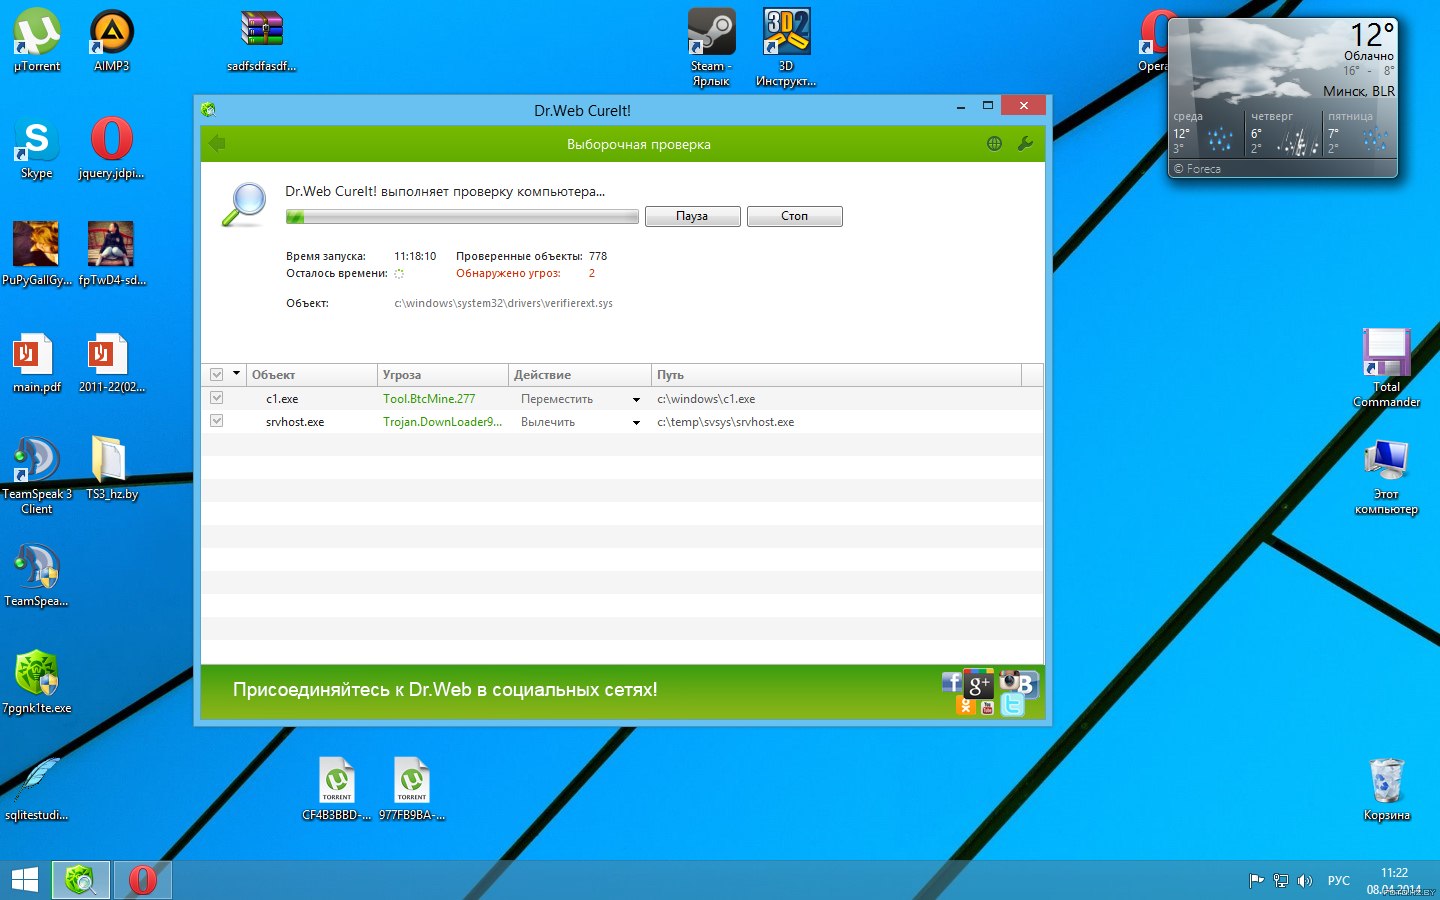The height and width of the screenshot is (900, 1440).
Task: Select PuPyGallGy image thumbnail on desktop
Action: point(37,255)
